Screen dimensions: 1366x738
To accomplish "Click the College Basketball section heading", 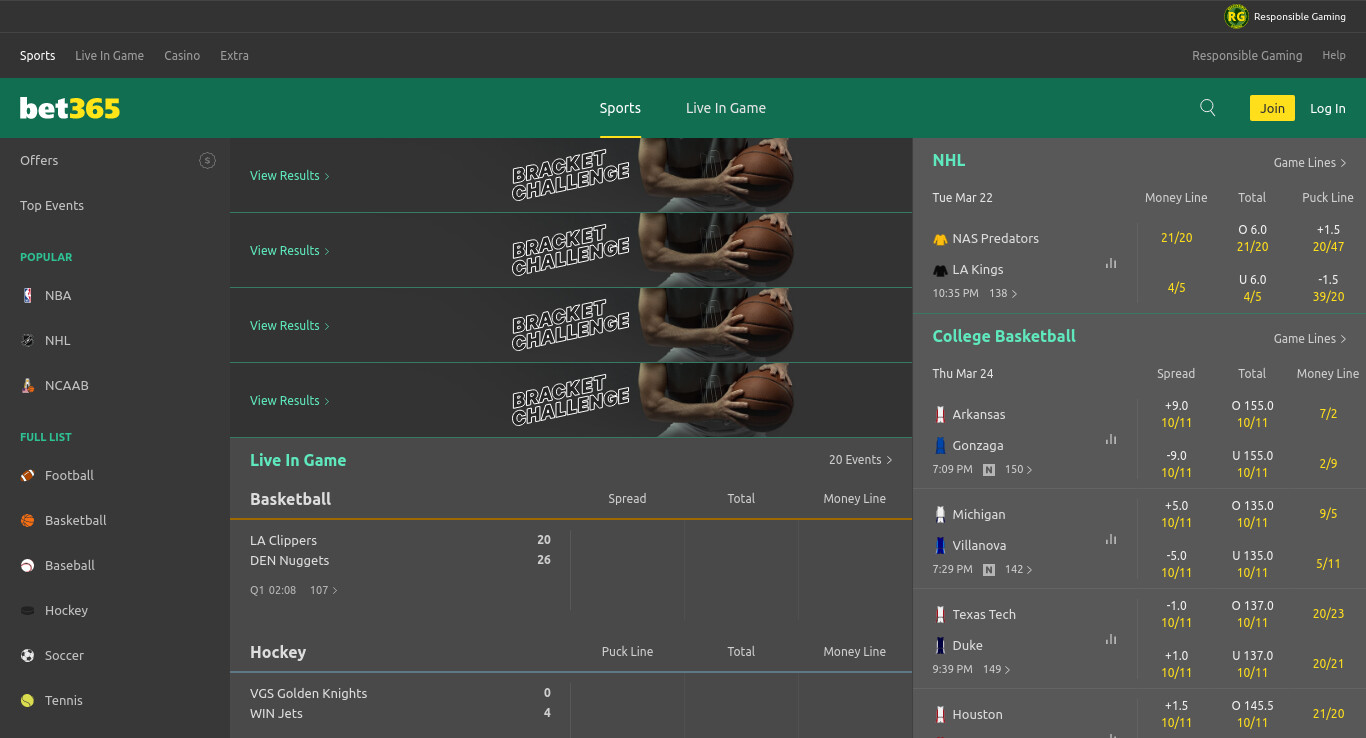I will 1004,336.
